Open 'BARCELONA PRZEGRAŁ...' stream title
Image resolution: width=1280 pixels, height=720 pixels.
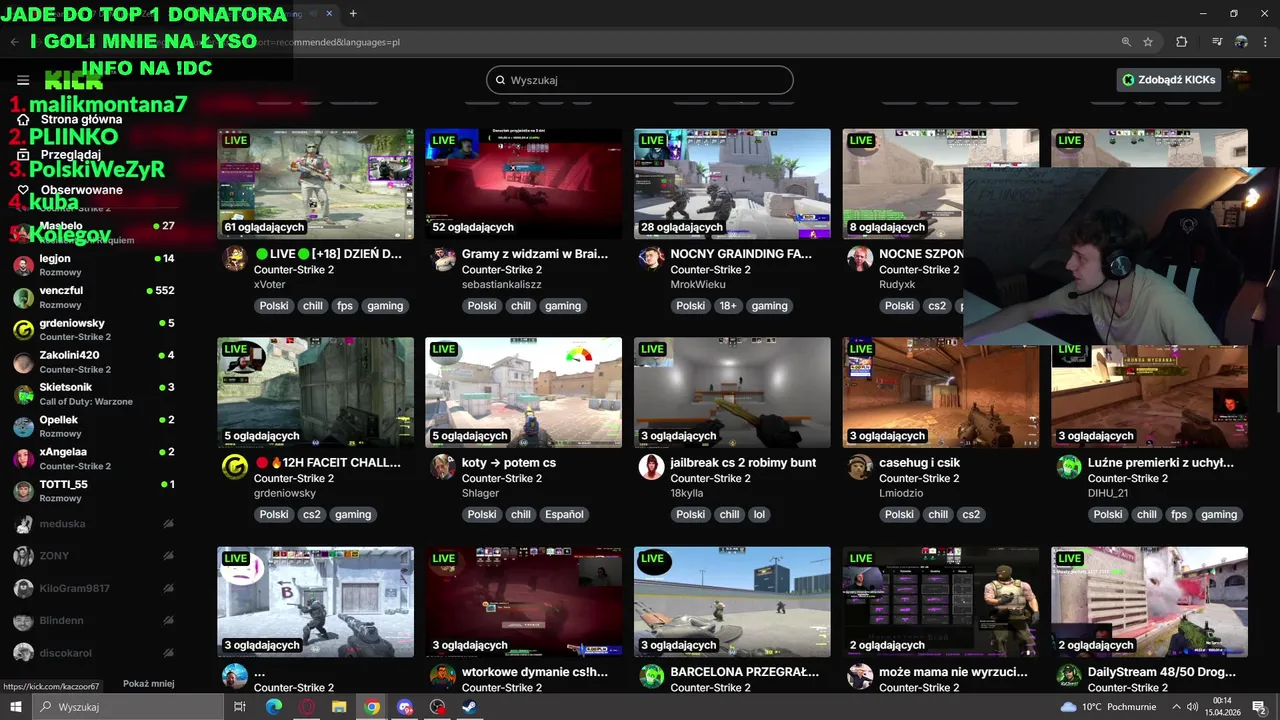pos(745,672)
